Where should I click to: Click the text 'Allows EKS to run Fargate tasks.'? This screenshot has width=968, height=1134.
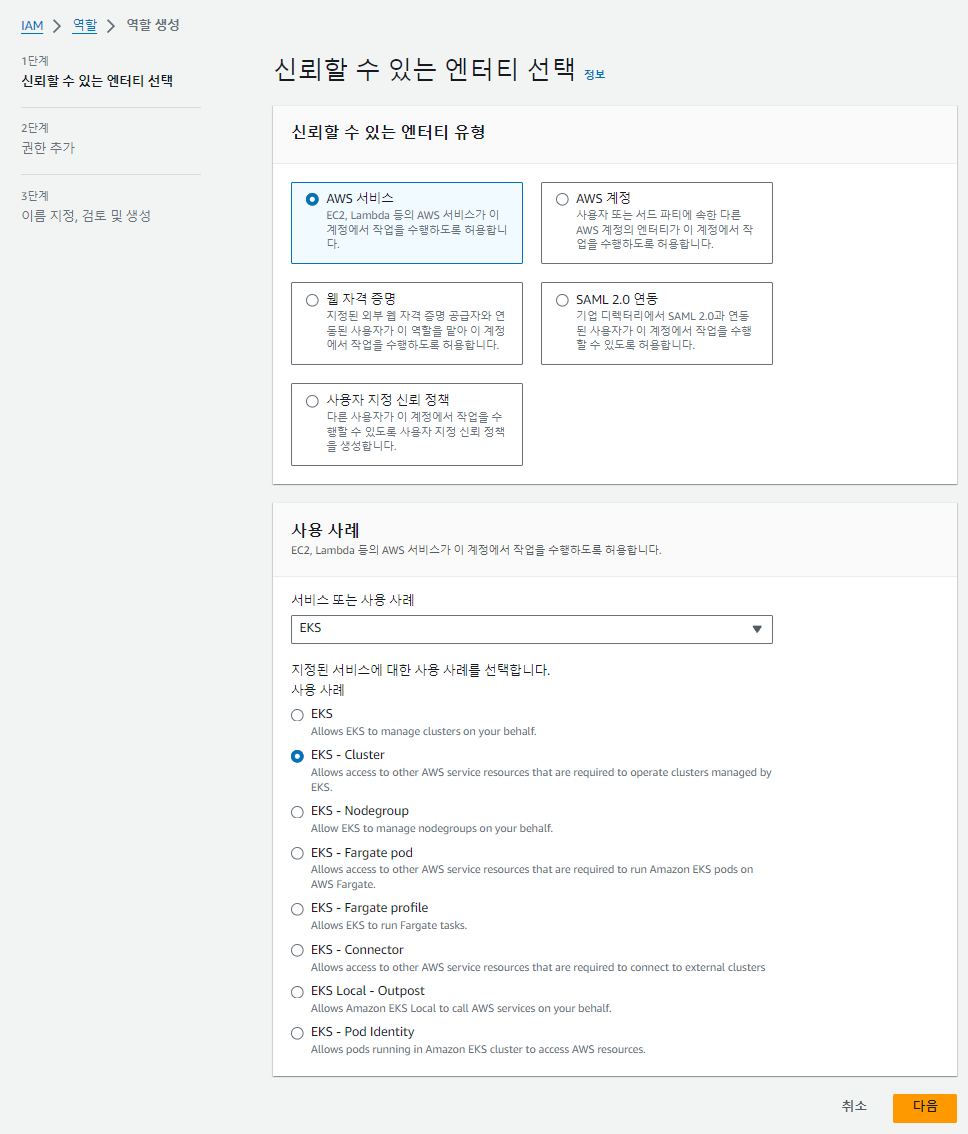pos(389,925)
